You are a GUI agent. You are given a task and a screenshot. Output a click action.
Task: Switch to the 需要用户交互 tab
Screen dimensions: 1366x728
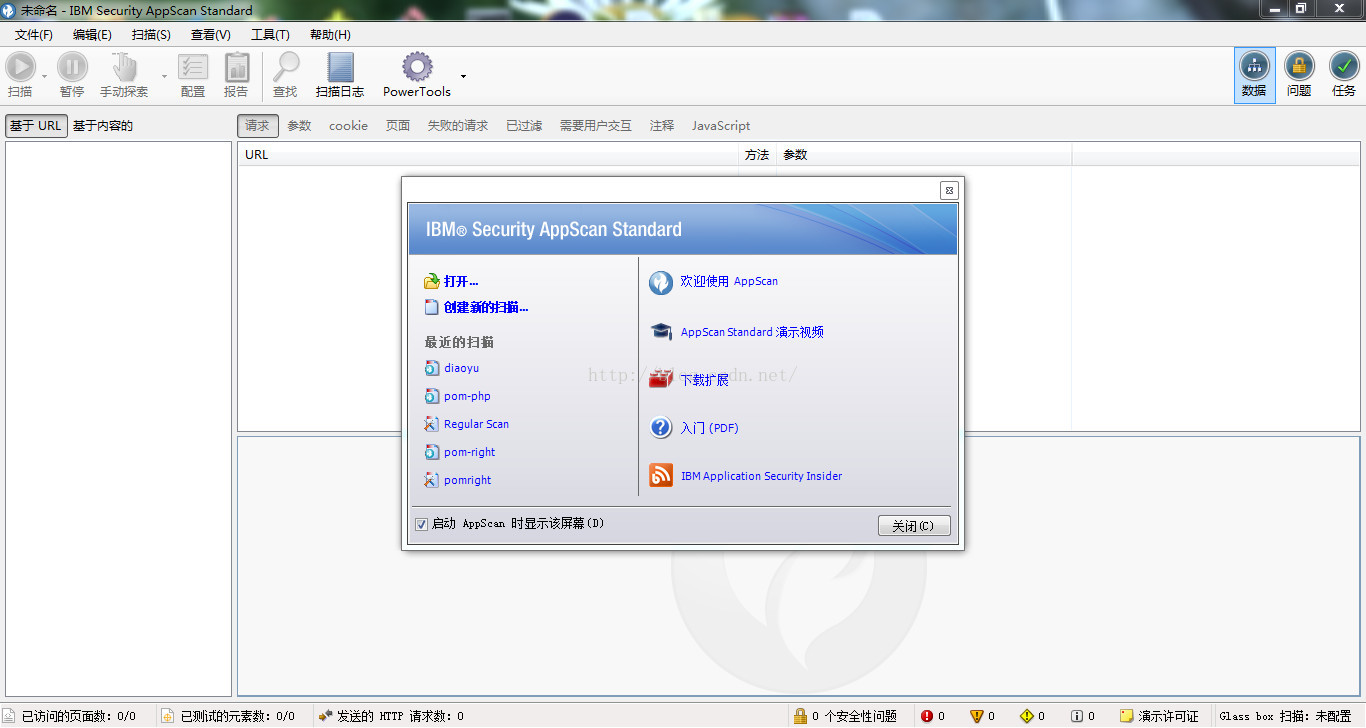(596, 126)
